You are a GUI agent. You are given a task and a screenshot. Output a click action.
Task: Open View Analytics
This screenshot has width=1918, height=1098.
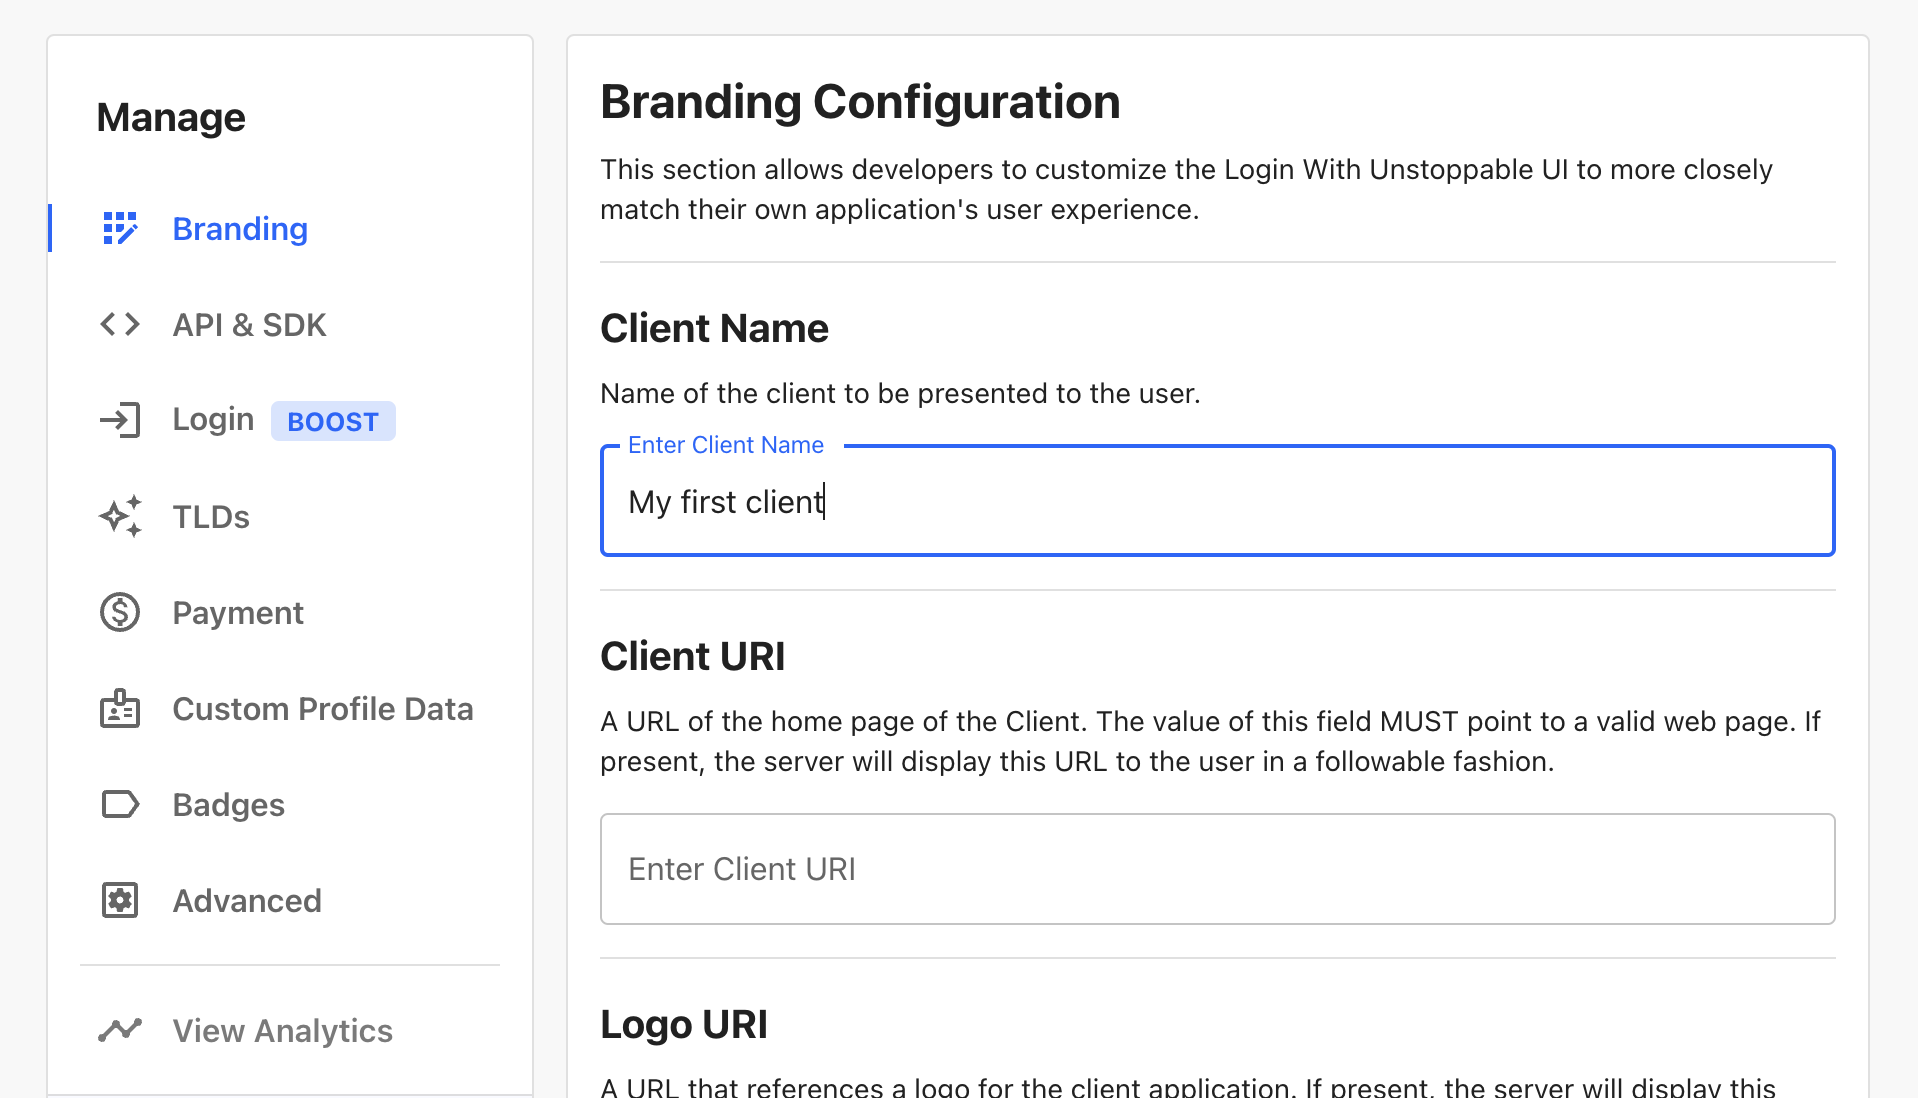tap(282, 1030)
